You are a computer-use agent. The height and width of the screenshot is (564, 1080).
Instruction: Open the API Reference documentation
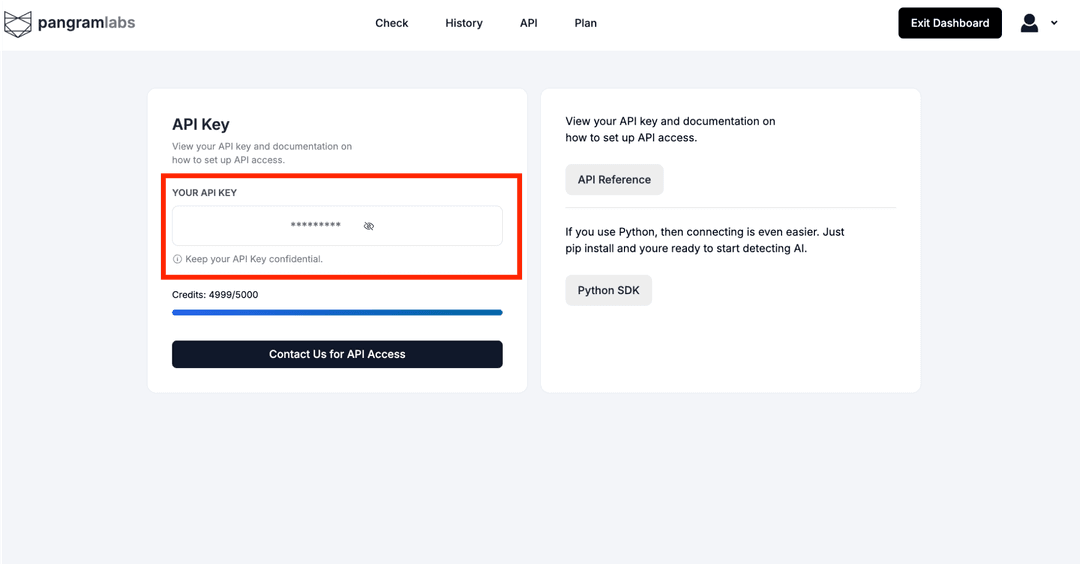pos(614,180)
